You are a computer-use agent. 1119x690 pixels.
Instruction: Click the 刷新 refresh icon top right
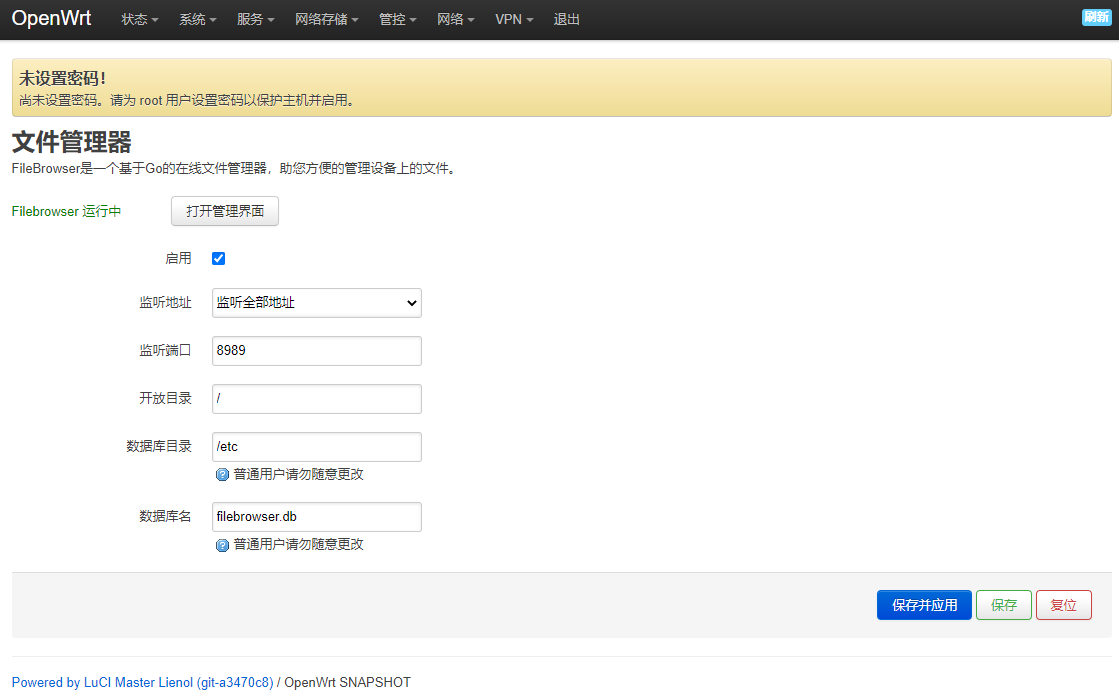click(x=1097, y=17)
